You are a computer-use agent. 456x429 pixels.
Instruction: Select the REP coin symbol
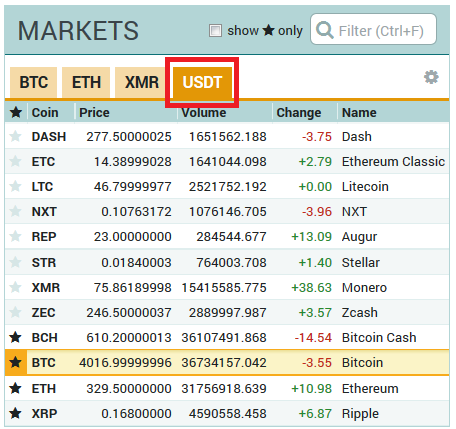tap(44, 237)
